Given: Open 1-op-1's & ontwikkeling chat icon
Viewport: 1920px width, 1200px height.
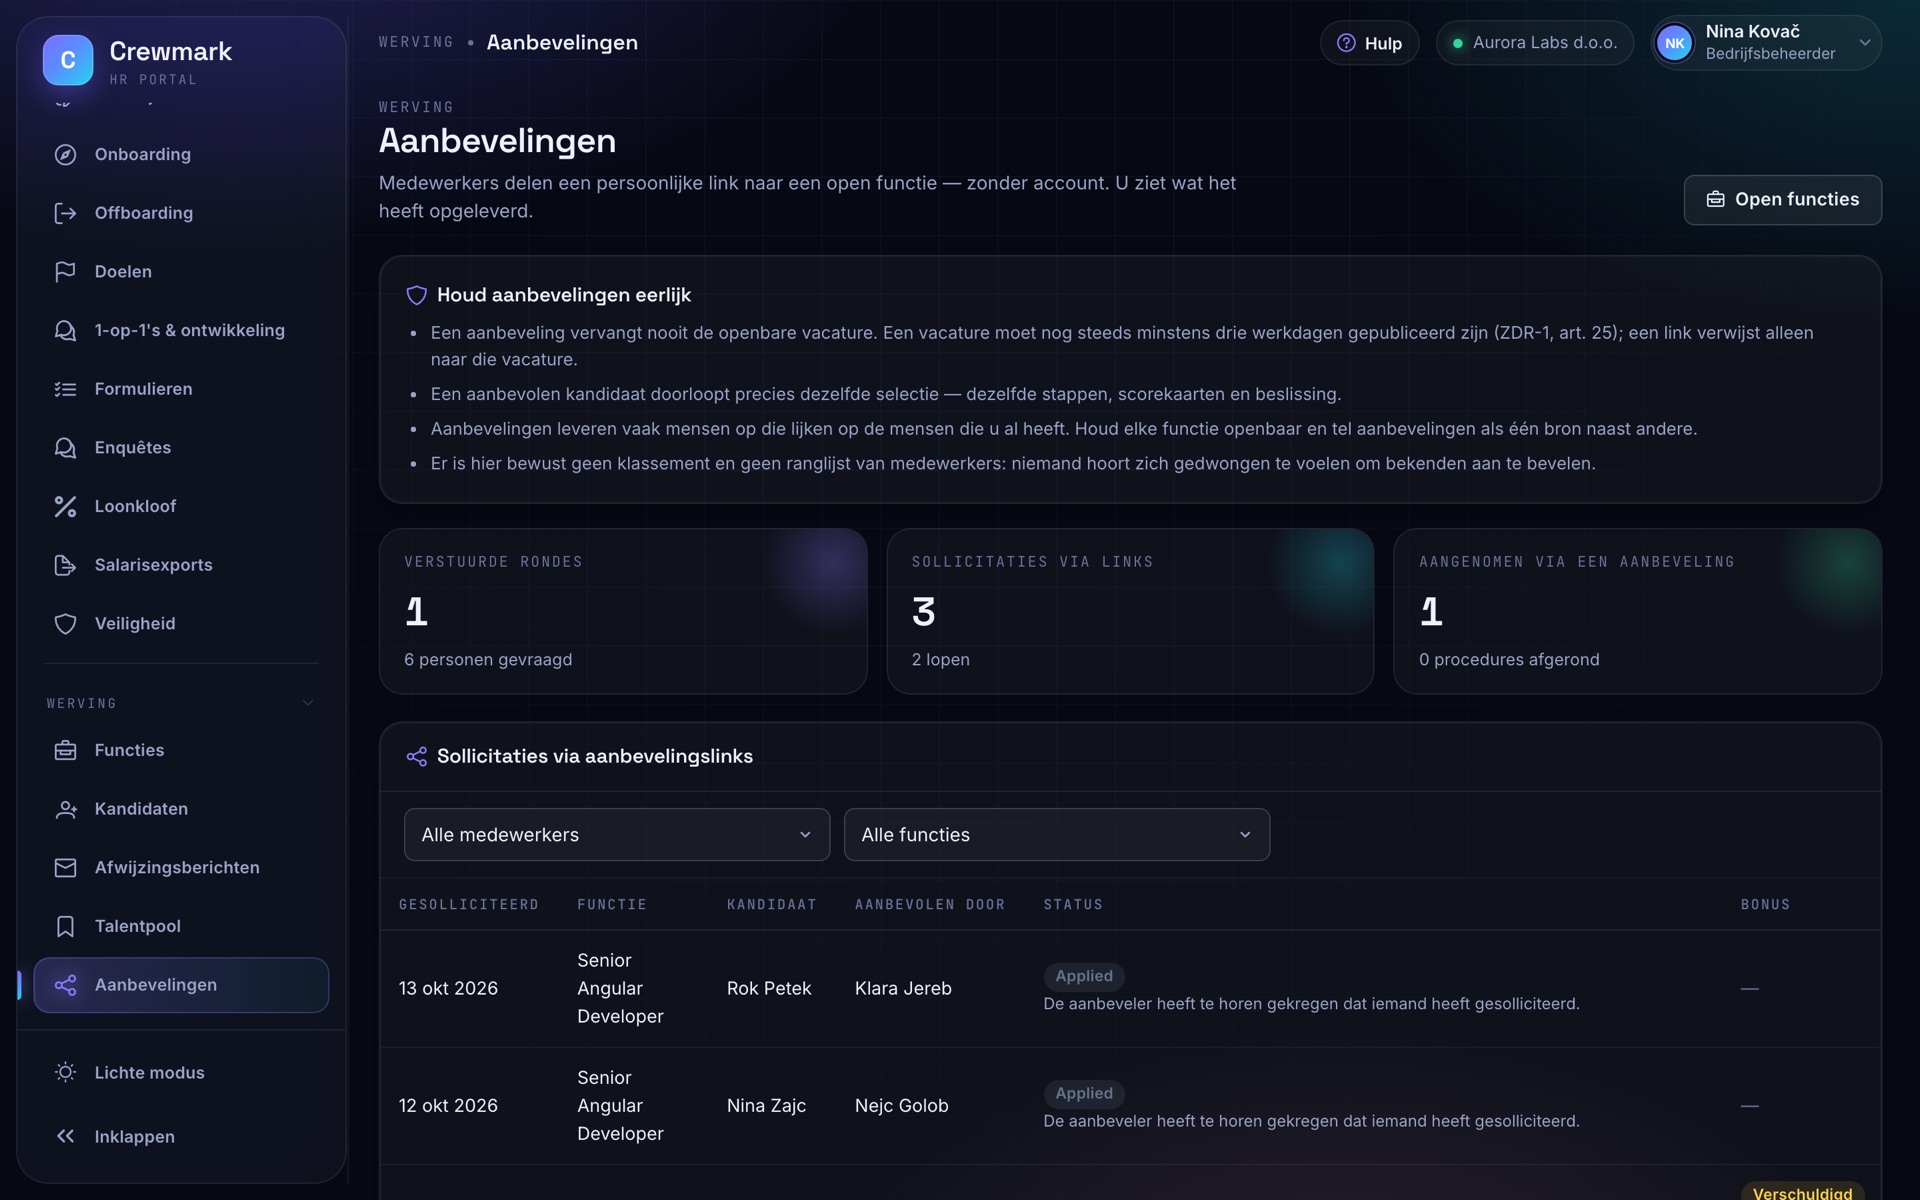Looking at the screenshot, I should tap(65, 330).
